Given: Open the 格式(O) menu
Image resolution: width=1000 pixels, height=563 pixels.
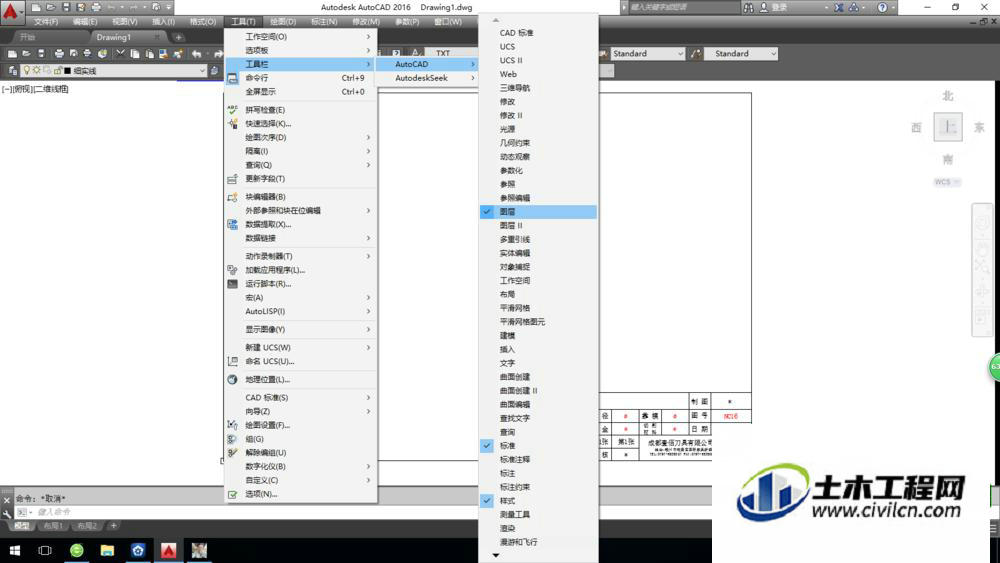Looking at the screenshot, I should 202,22.
